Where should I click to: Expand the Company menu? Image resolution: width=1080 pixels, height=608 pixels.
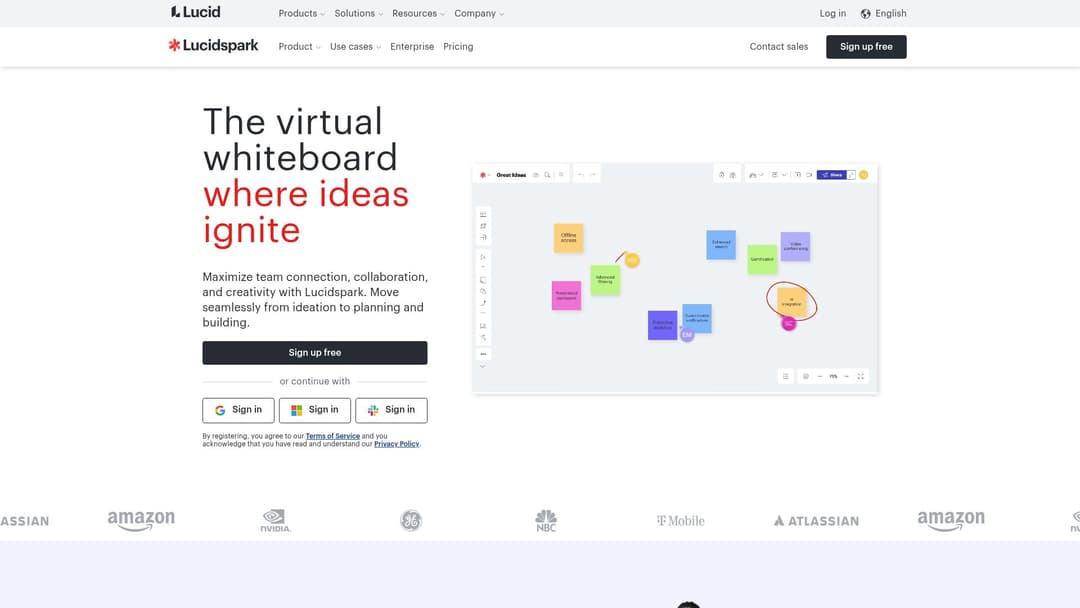(x=479, y=14)
